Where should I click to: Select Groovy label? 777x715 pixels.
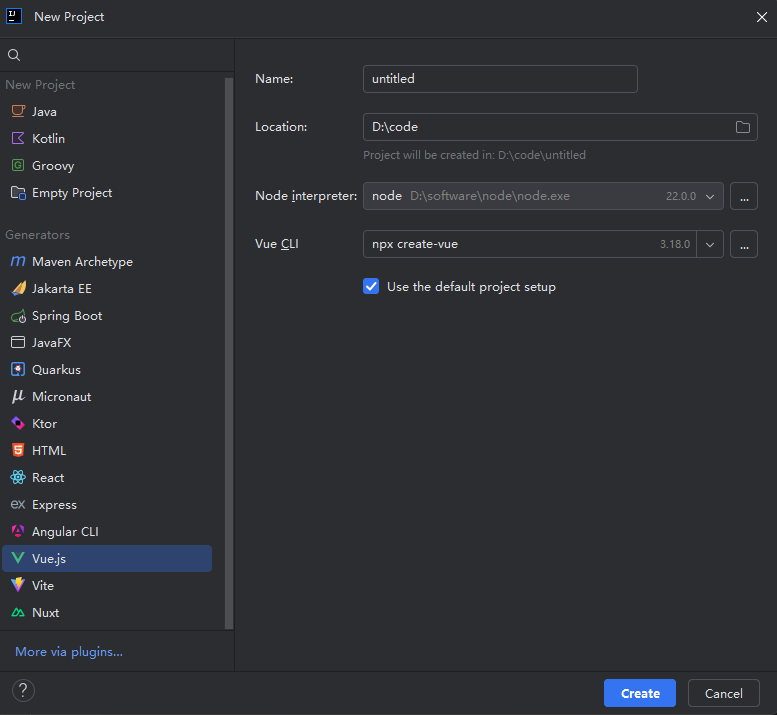(x=53, y=165)
